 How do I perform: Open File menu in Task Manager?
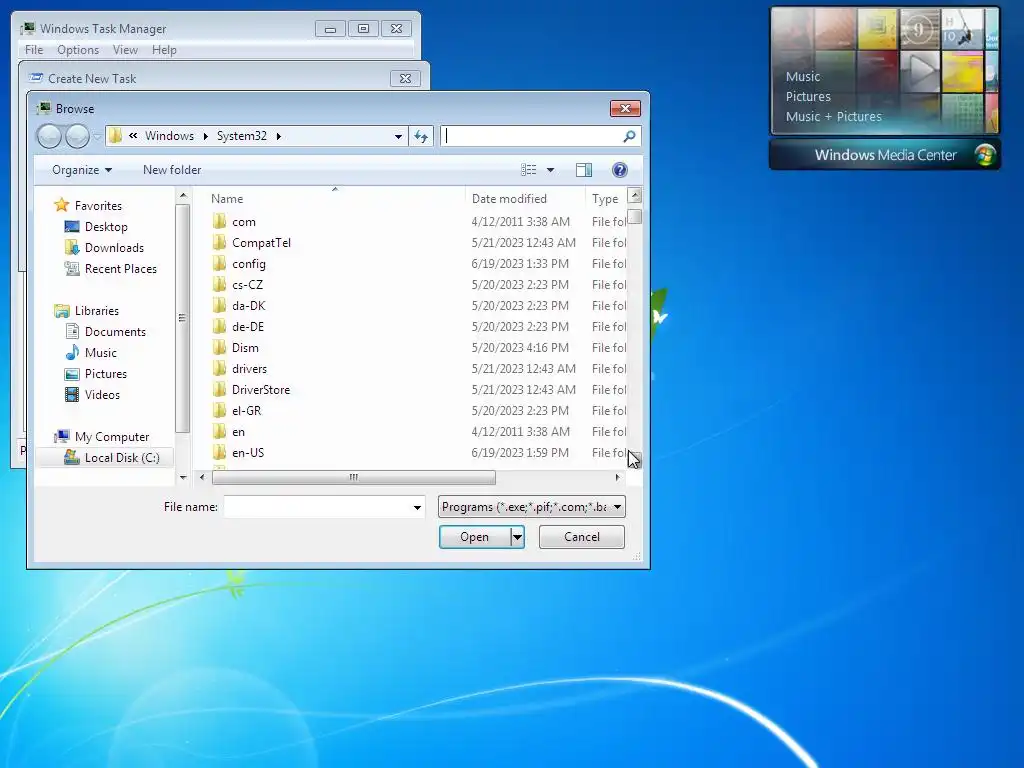34,50
